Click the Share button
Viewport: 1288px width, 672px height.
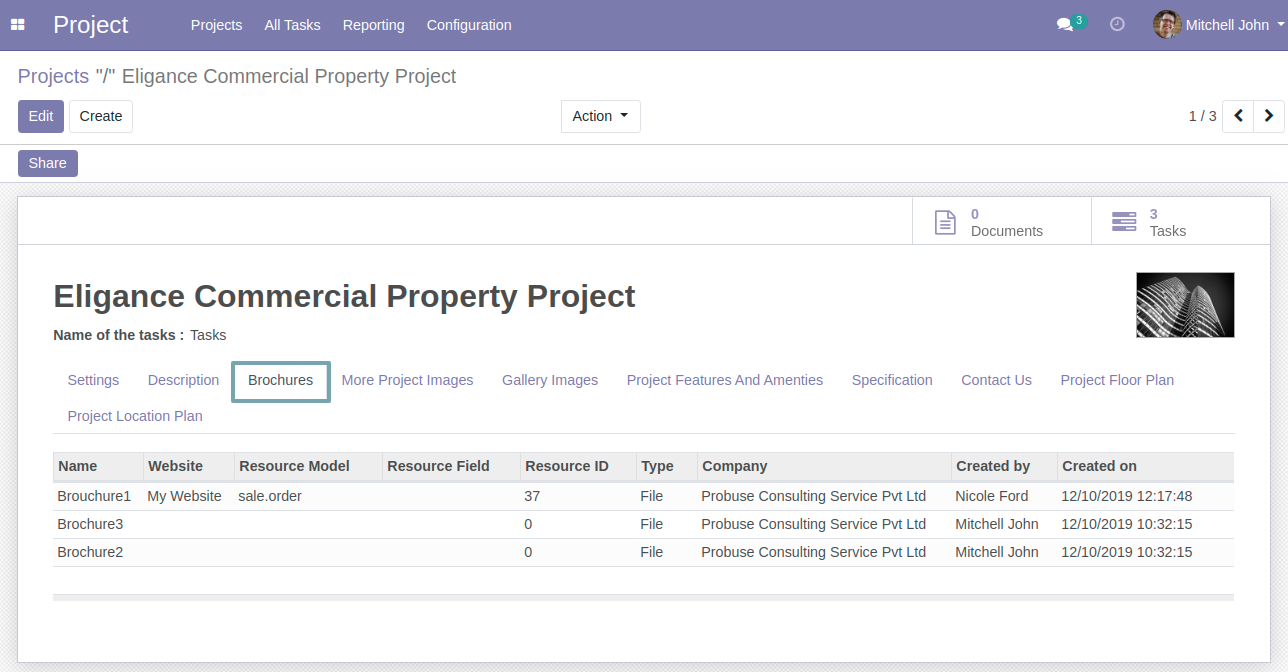pyautogui.click(x=48, y=163)
